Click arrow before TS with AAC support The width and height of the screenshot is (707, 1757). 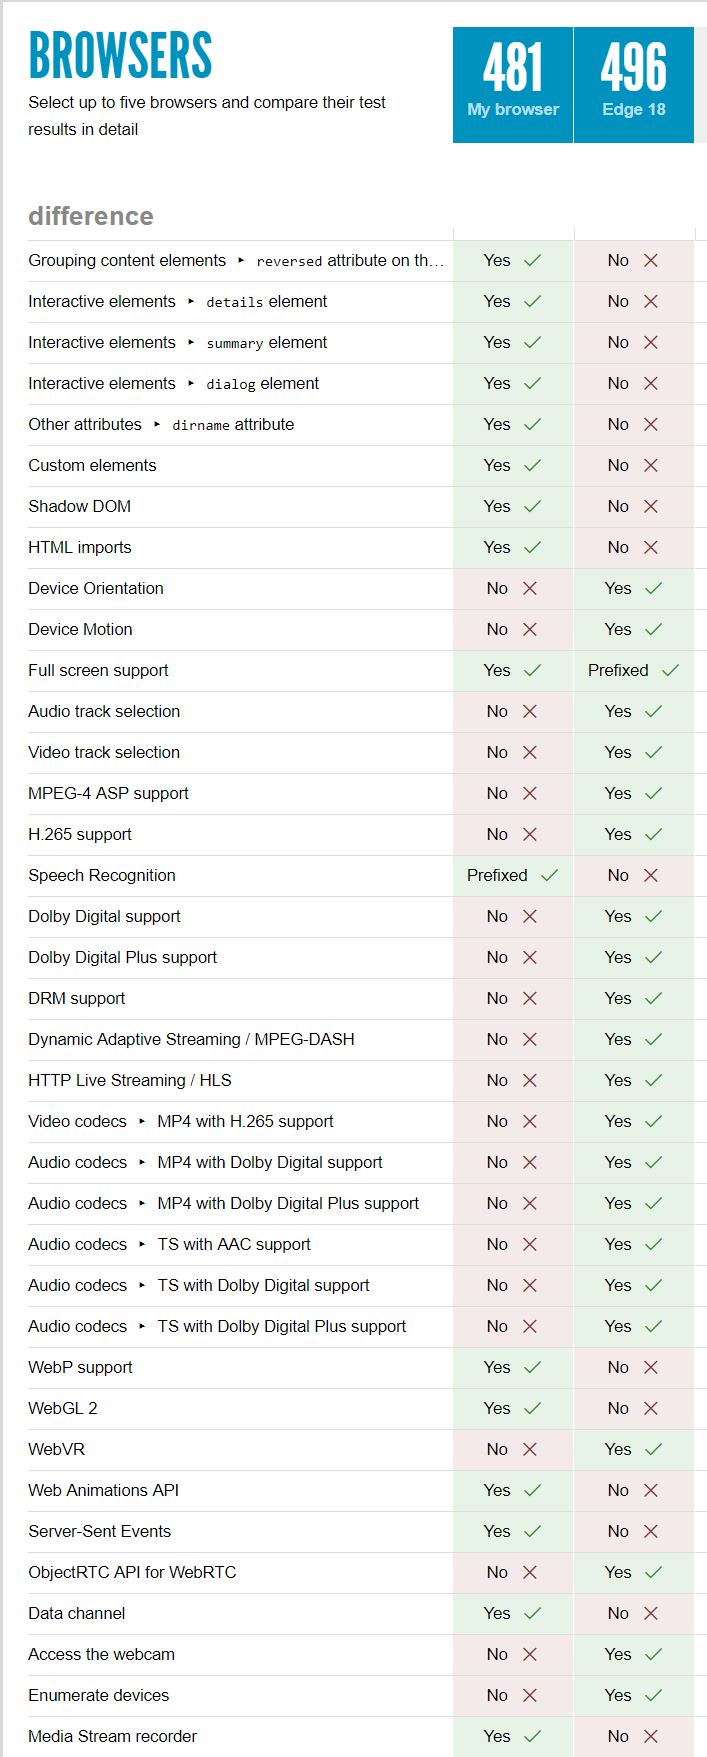pyautogui.click(x=142, y=1245)
